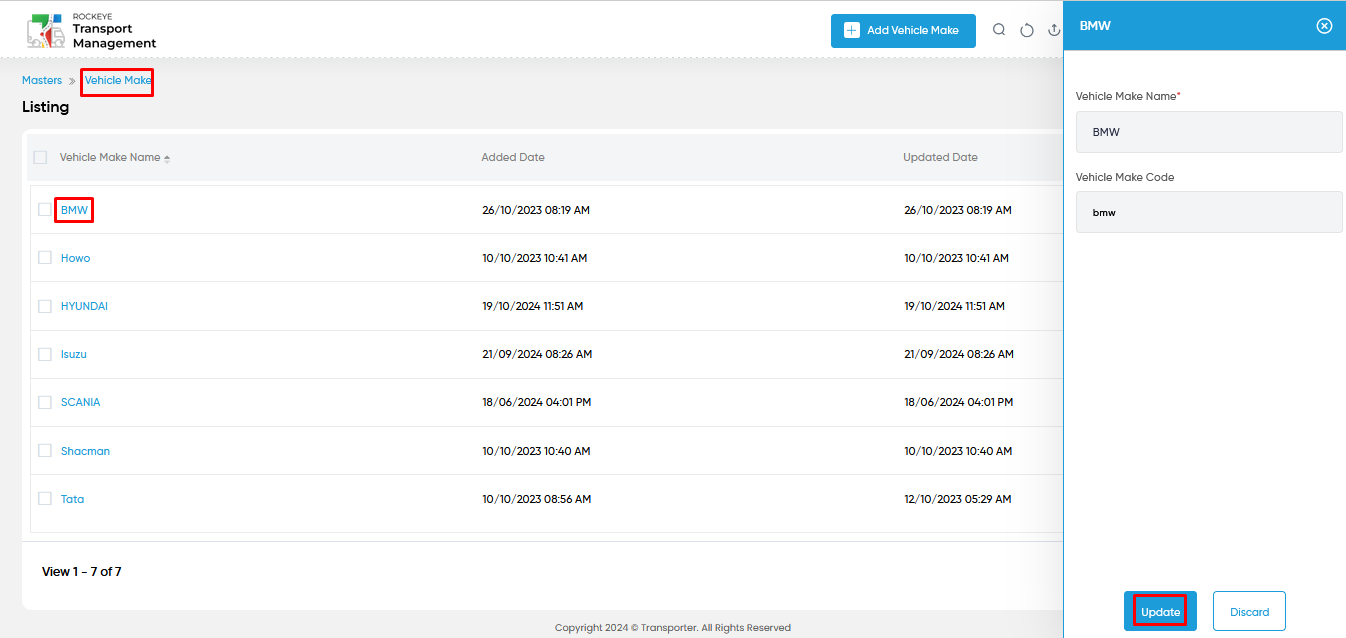
Task: Click SCANIA added date 18/06/2024 04:01 PM
Action: tap(537, 402)
